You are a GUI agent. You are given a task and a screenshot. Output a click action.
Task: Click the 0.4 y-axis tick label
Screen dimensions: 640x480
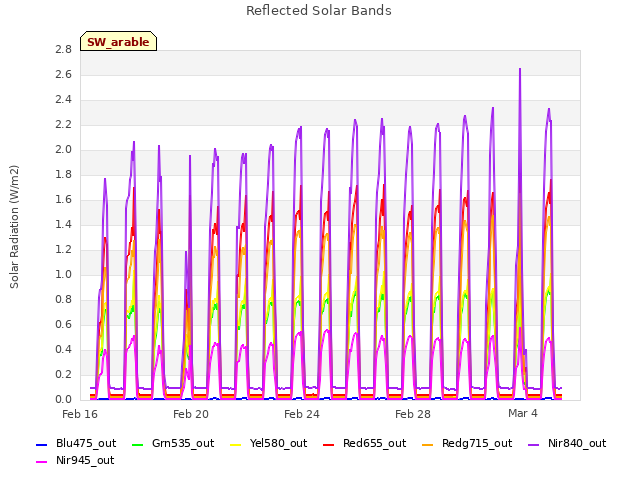pyautogui.click(x=63, y=349)
